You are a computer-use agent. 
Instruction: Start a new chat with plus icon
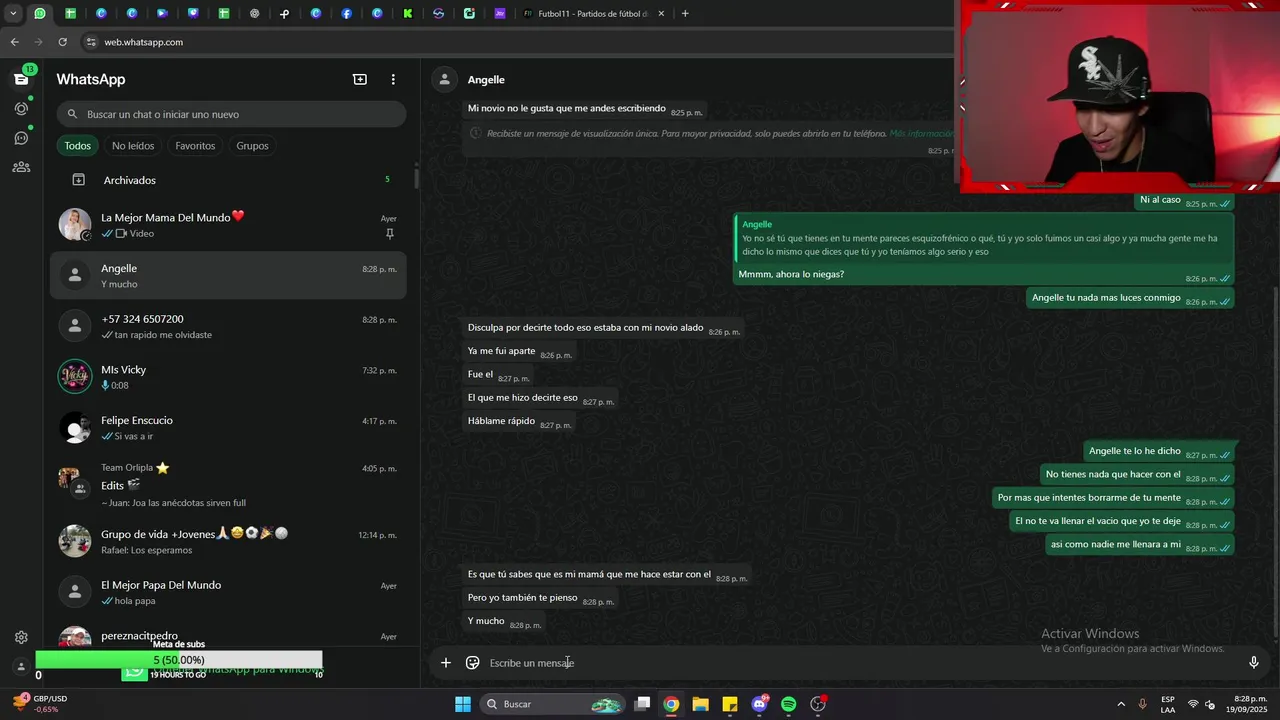360,79
